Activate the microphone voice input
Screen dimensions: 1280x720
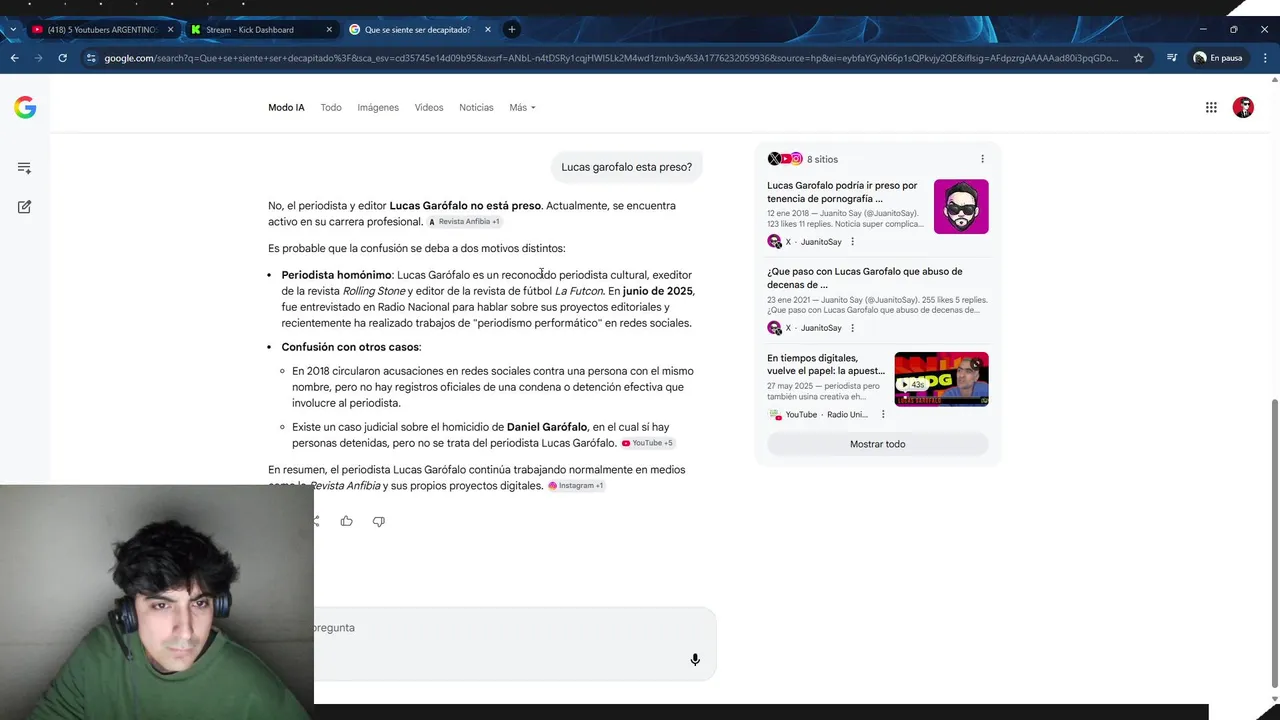[x=695, y=660]
